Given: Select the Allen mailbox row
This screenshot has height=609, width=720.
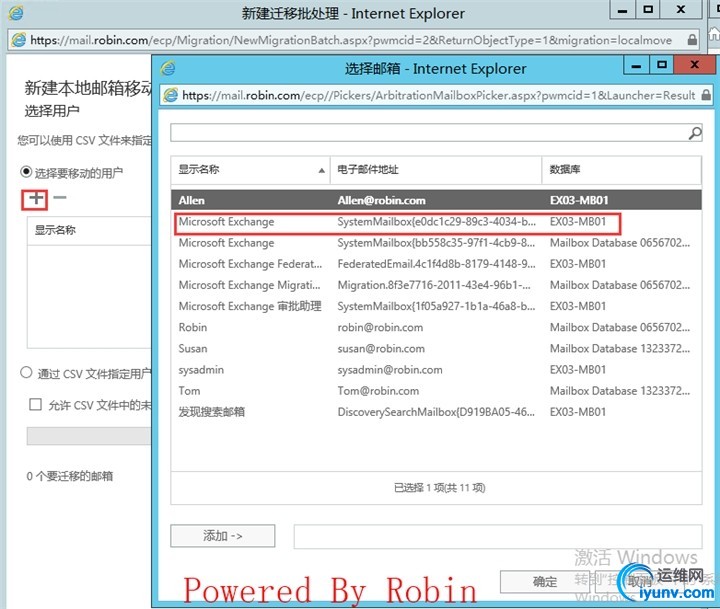Looking at the screenshot, I should tap(436, 200).
